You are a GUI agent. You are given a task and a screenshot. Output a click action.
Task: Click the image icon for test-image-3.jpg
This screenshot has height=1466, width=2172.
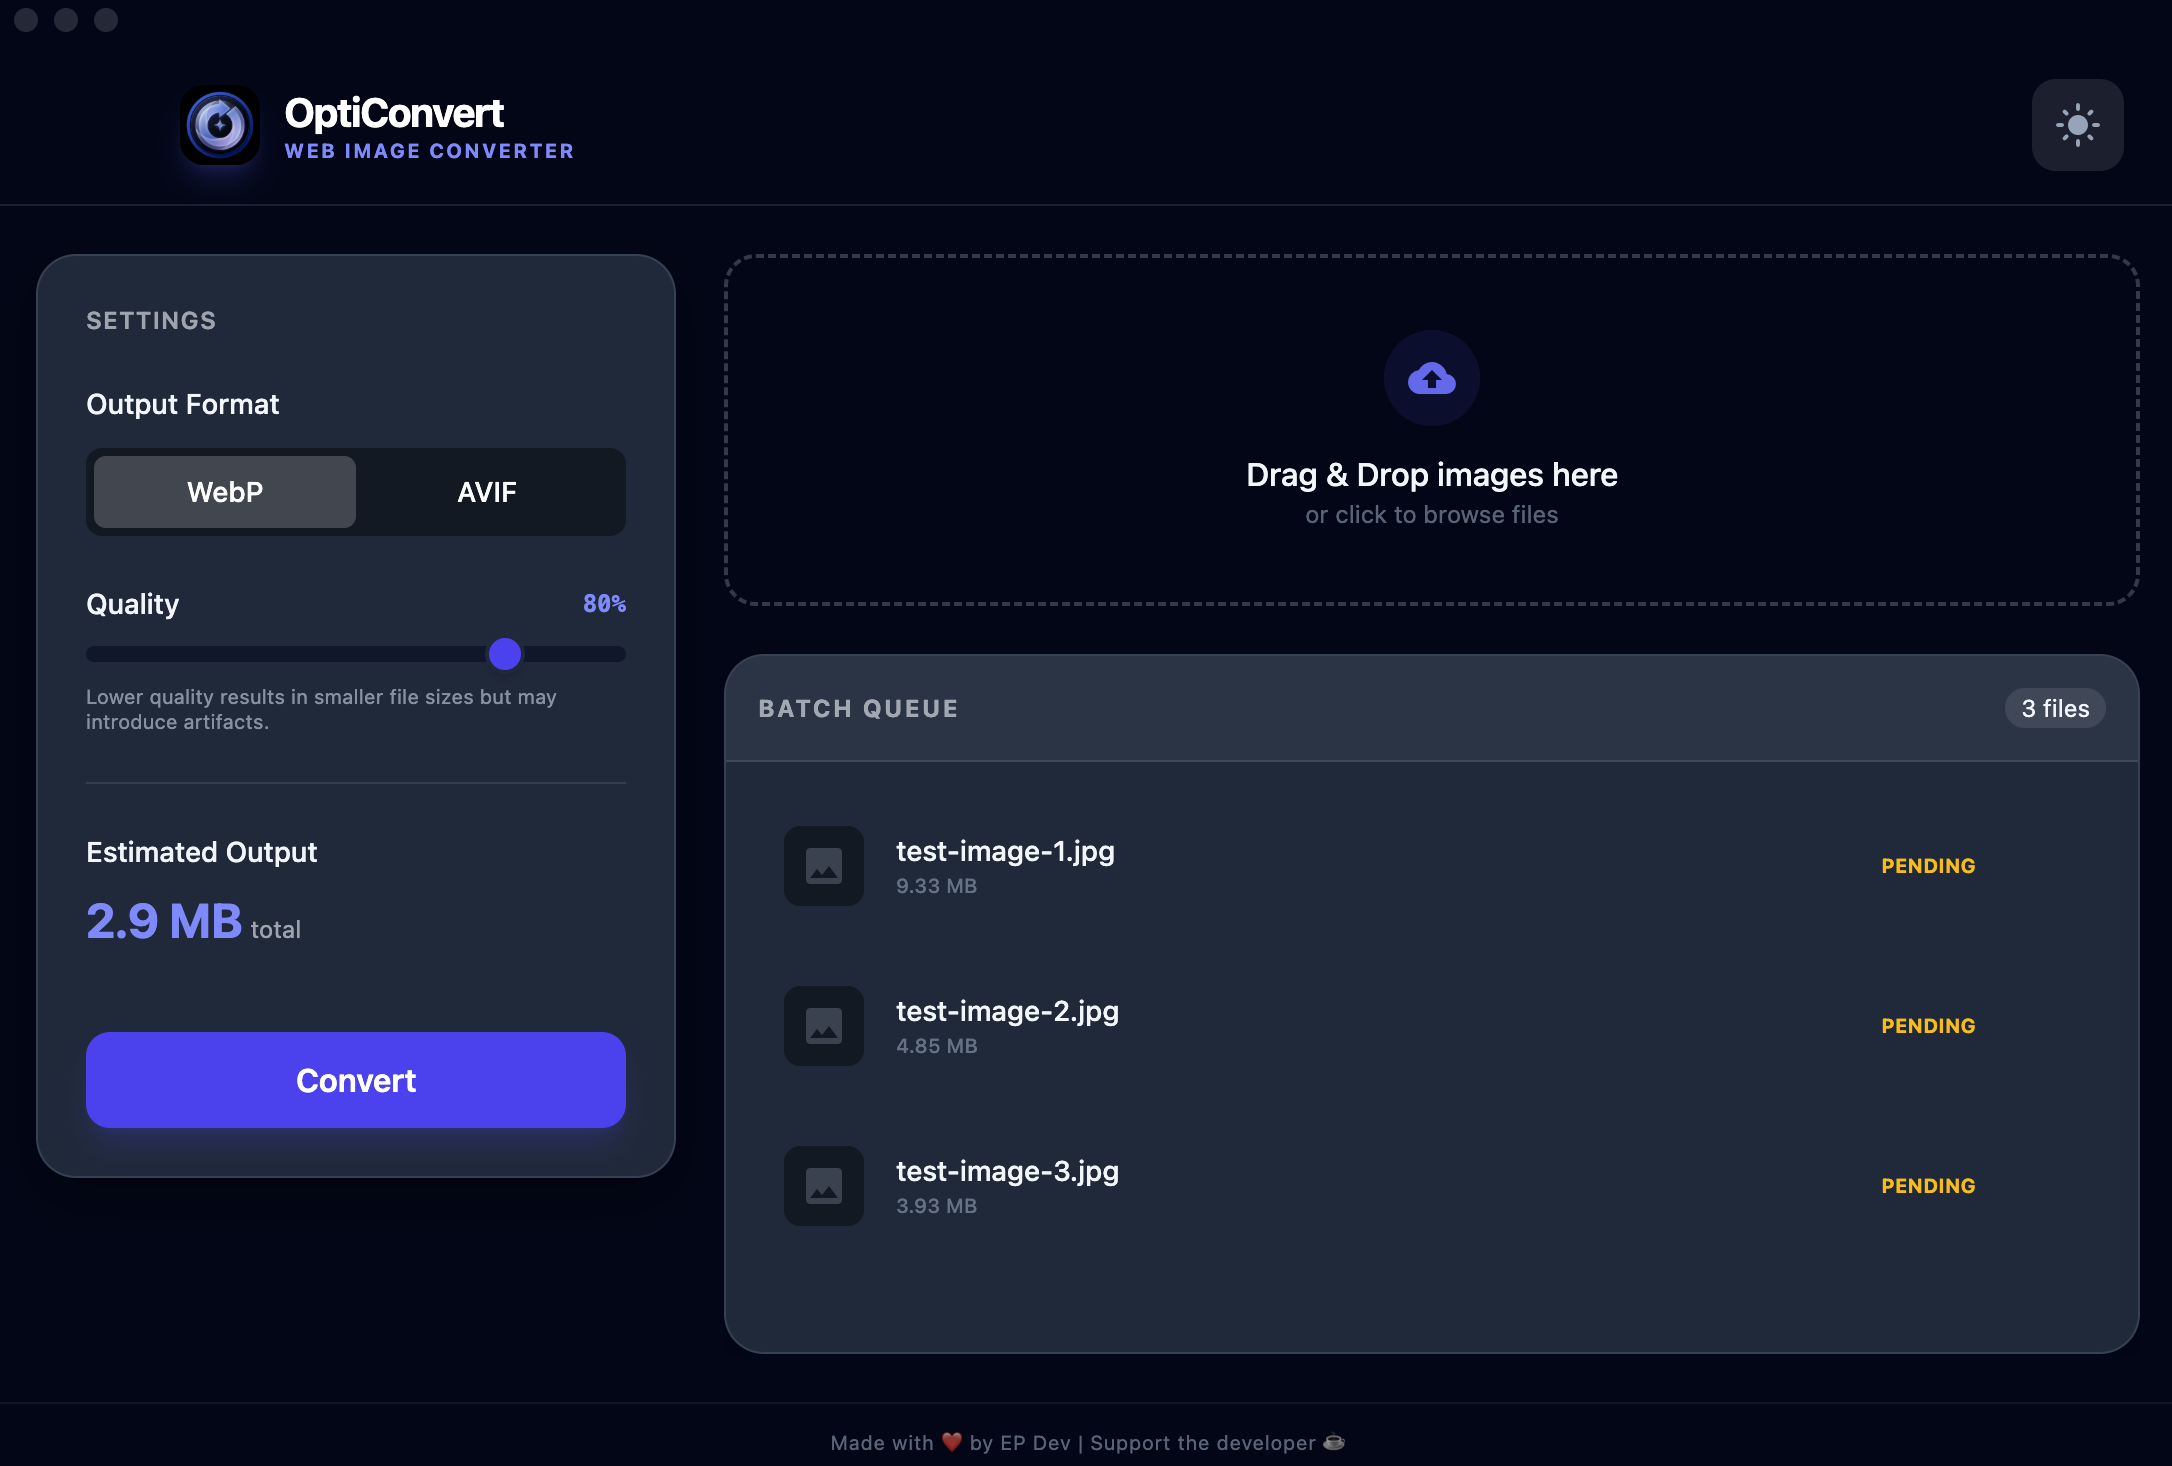pyautogui.click(x=823, y=1186)
